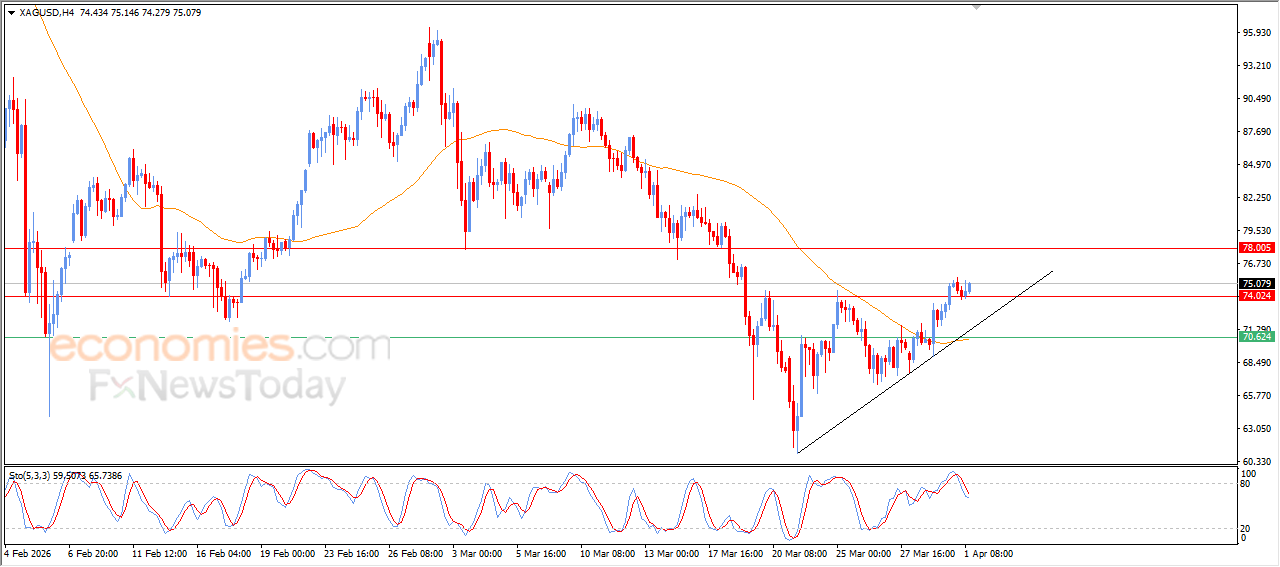Click the 82.250 price axis value
The width and height of the screenshot is (1280, 567).
[x=1256, y=198]
